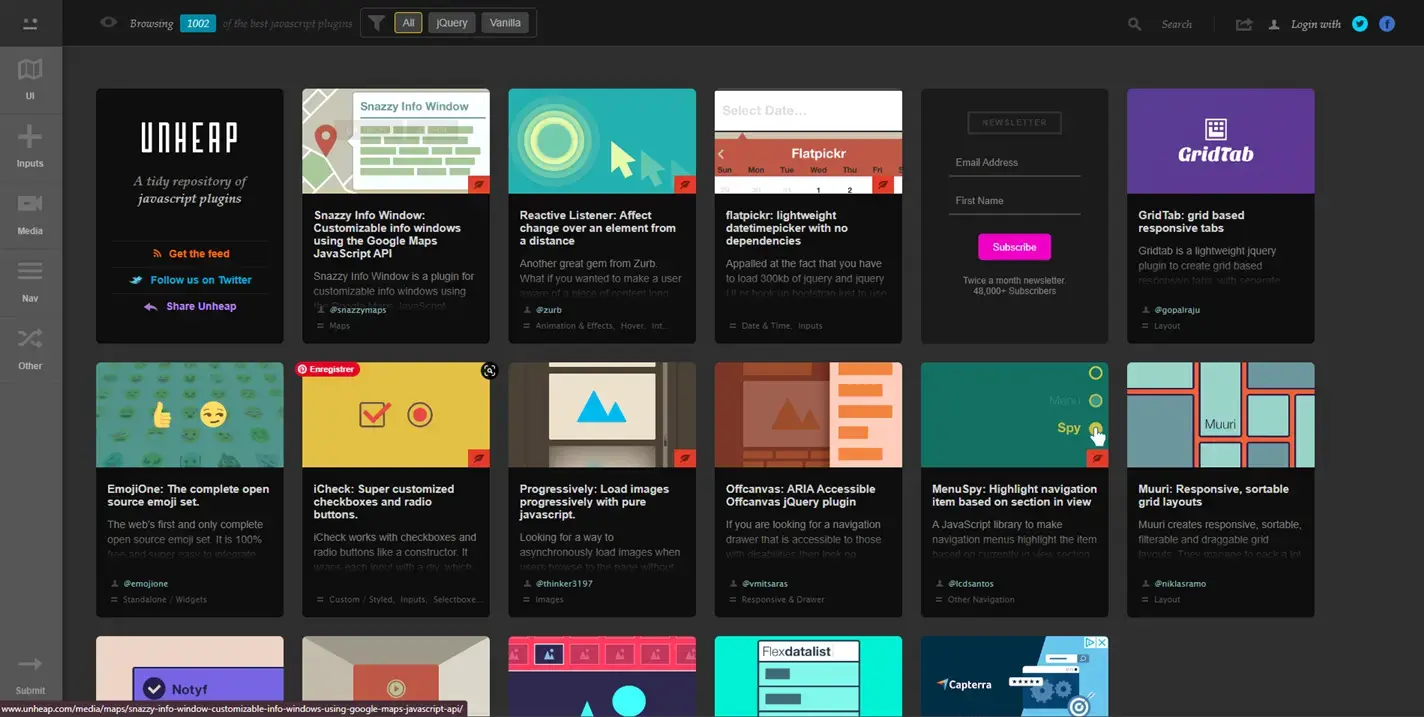Viewport: 1424px width, 717px height.
Task: Open the Offcanvas thumbnail
Action: [x=808, y=415]
